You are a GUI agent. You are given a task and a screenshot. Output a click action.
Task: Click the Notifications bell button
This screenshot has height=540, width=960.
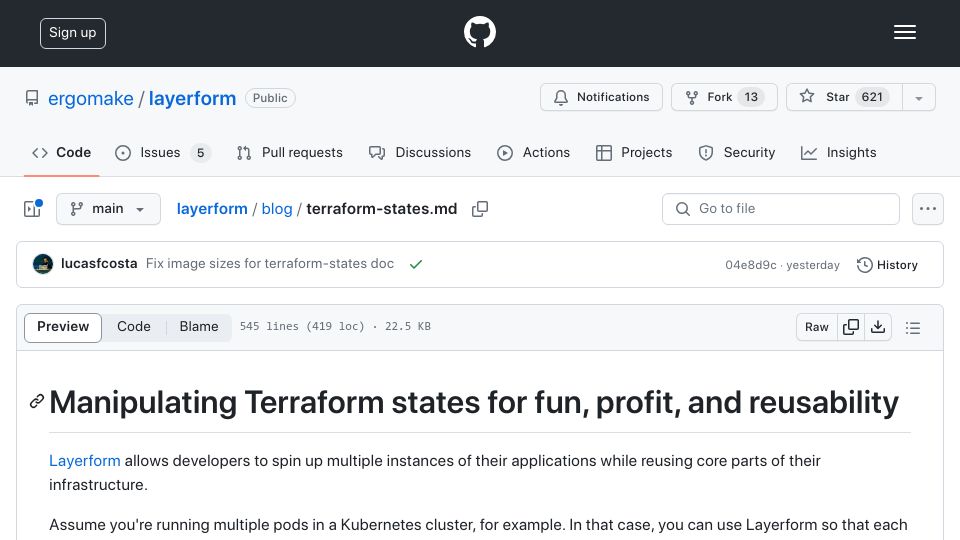[x=601, y=97]
